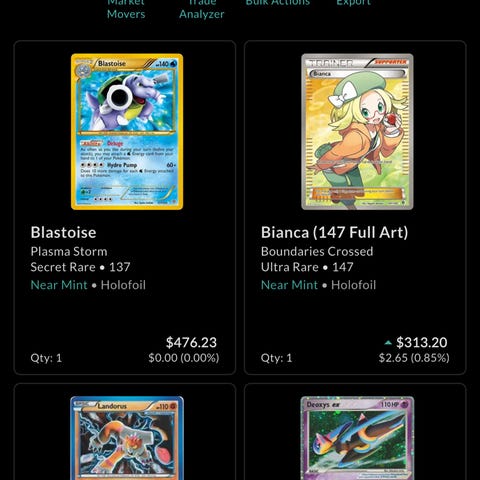Viewport: 480px width, 480px height.
Task: Click the Plasma Storm set name
Action: [69, 251]
